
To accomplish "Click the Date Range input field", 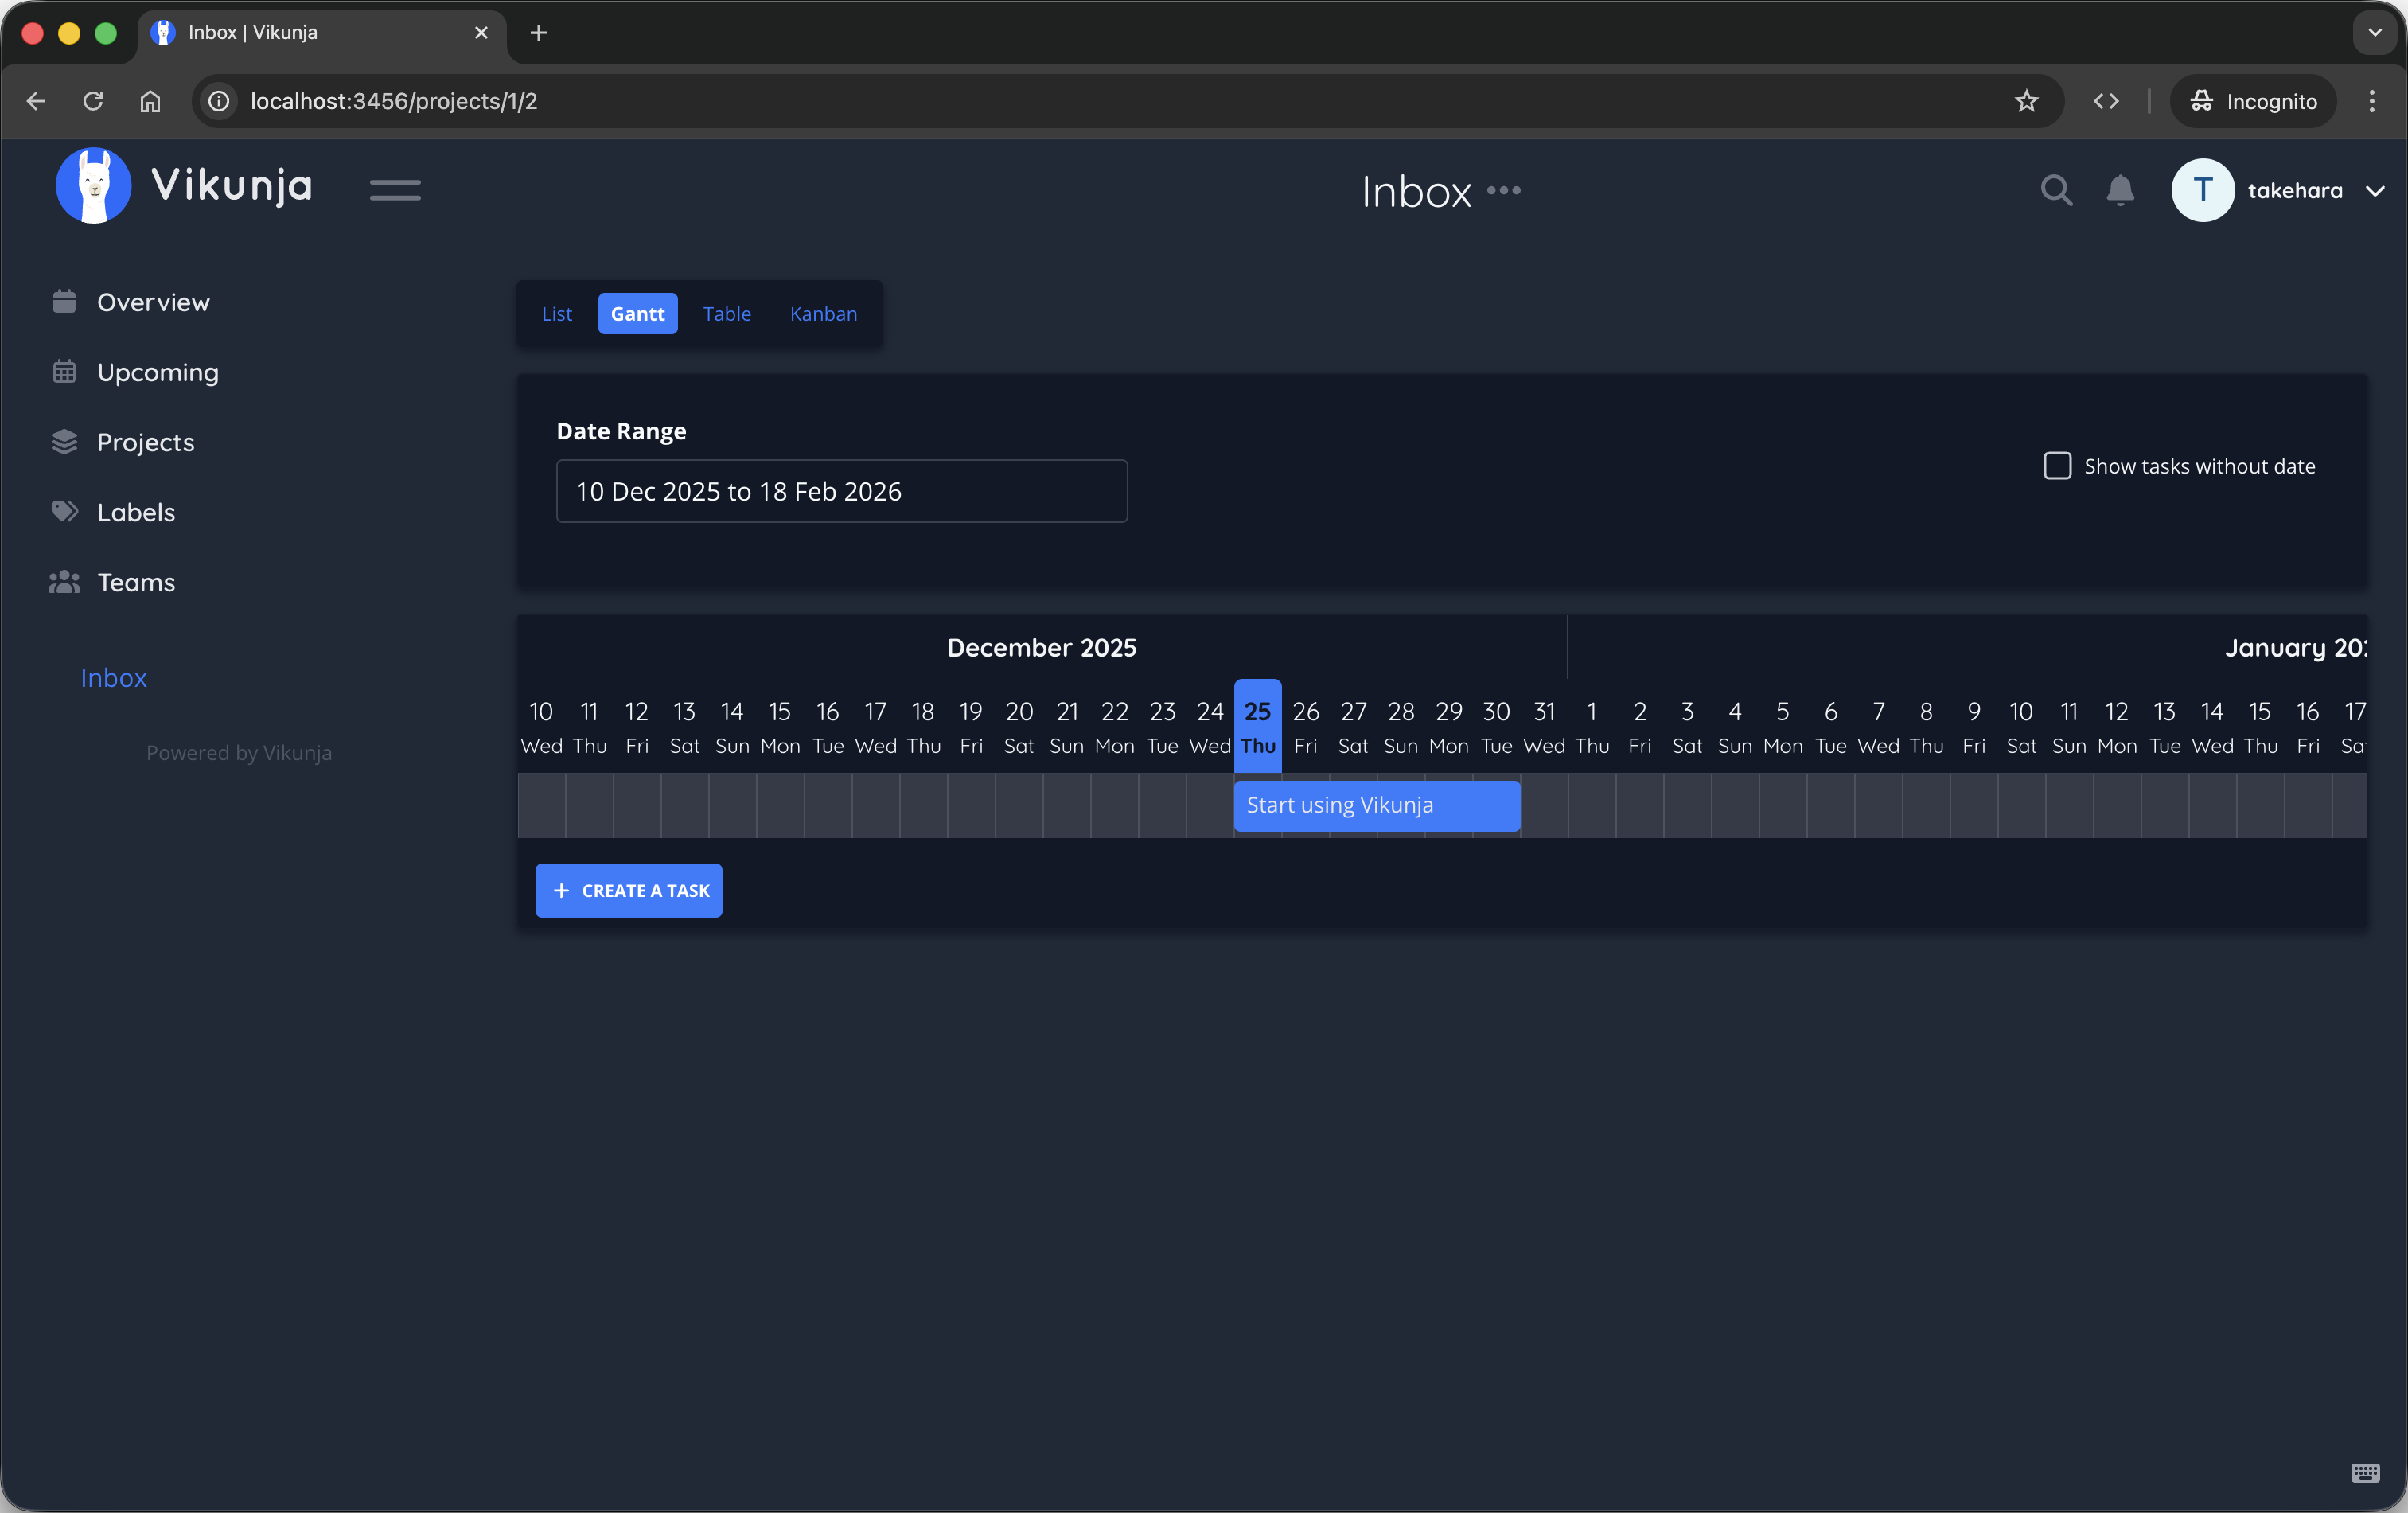I will click(x=841, y=491).
